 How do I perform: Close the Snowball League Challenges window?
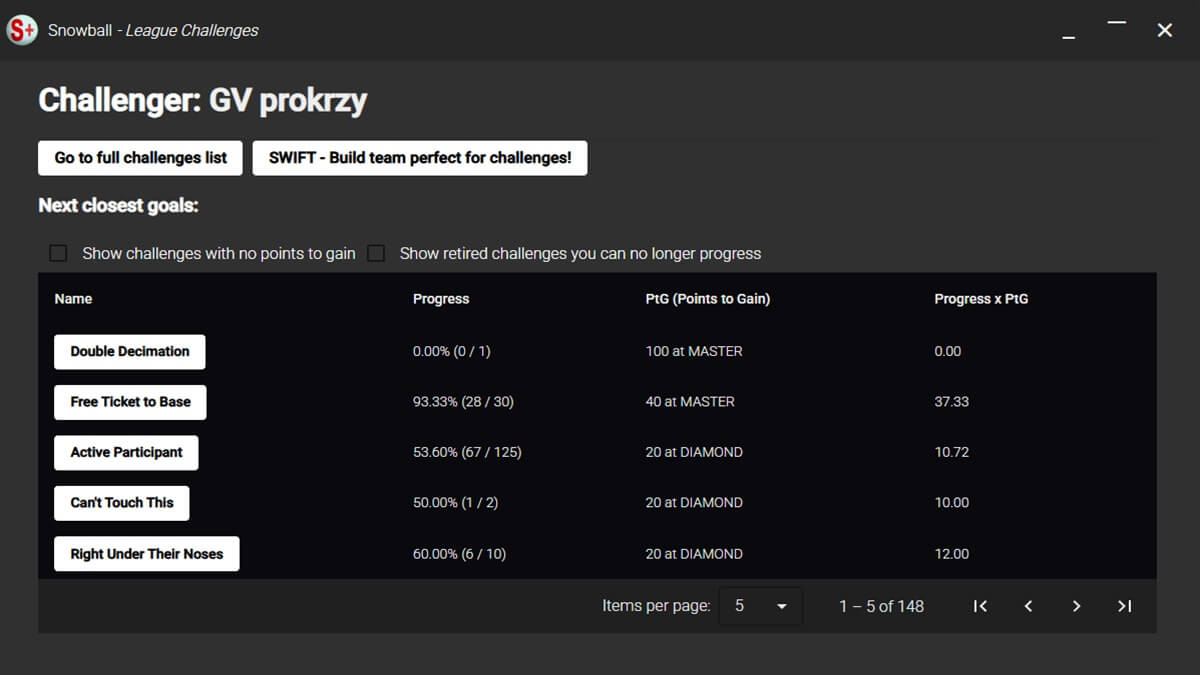click(1165, 31)
